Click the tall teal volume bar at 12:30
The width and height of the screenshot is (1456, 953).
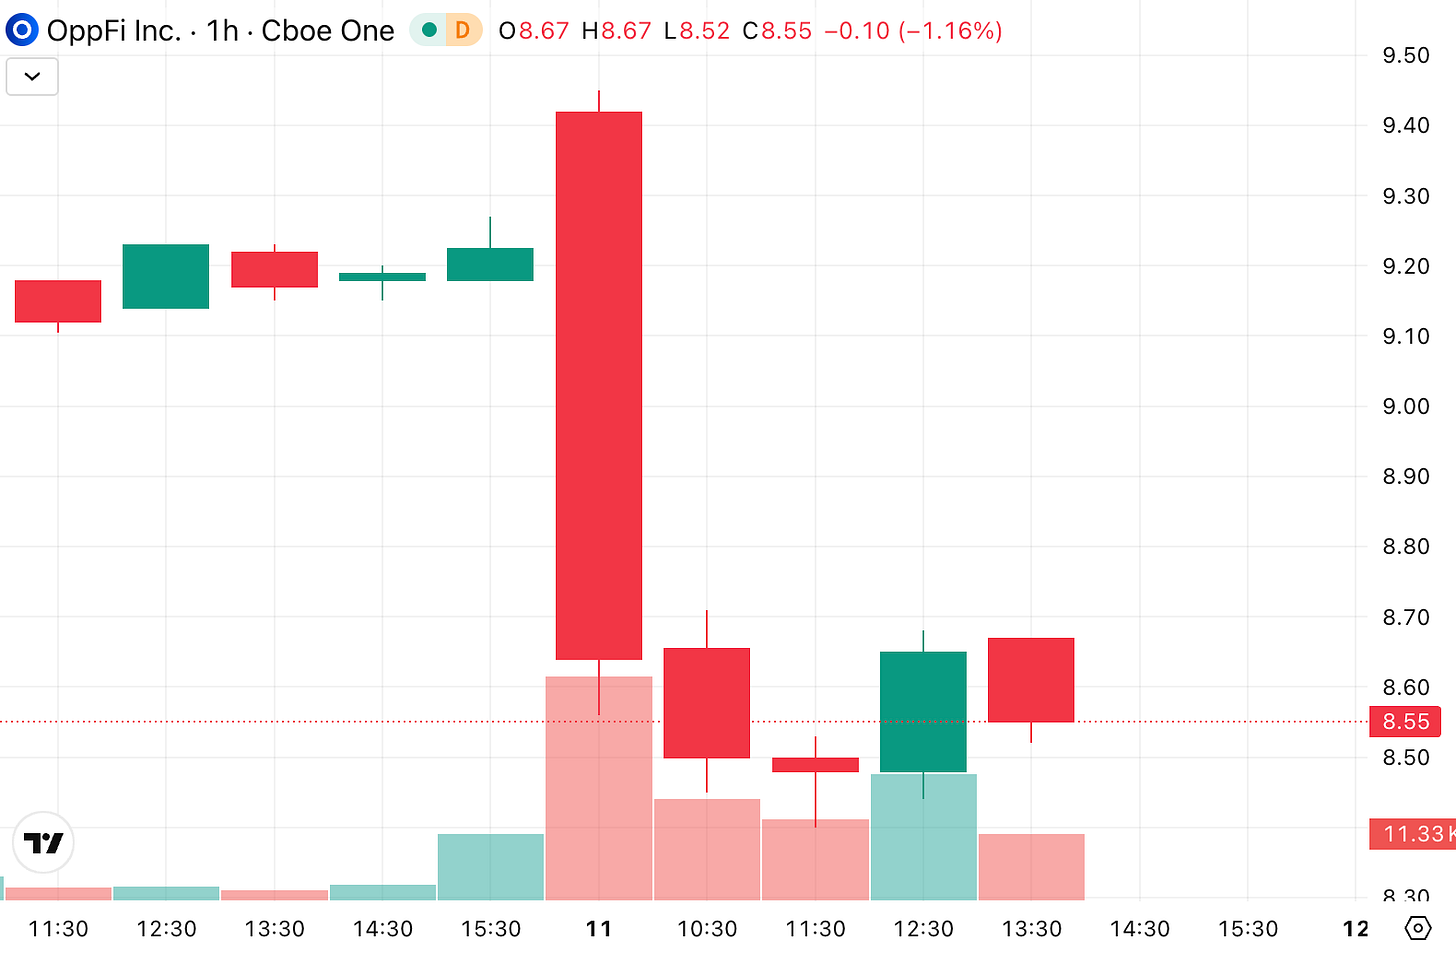tap(923, 835)
